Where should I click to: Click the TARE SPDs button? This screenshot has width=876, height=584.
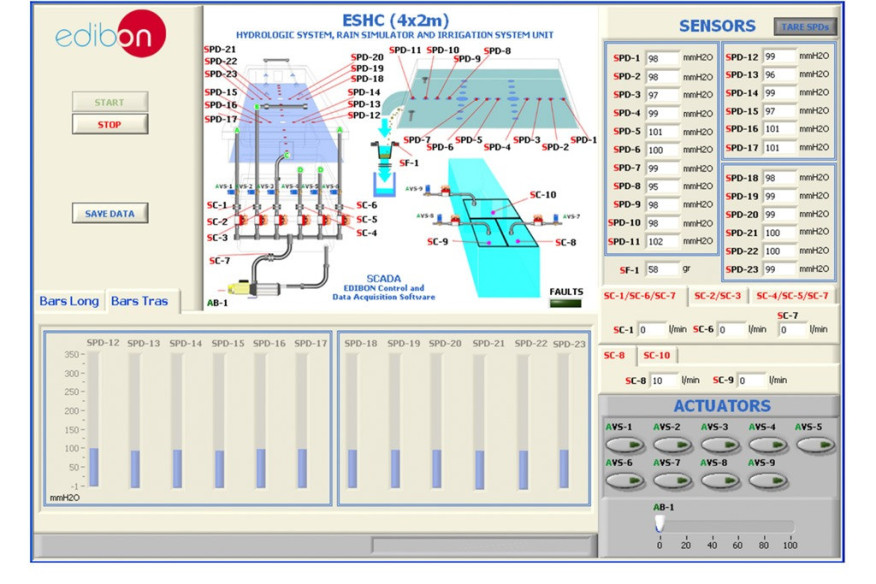(x=805, y=27)
